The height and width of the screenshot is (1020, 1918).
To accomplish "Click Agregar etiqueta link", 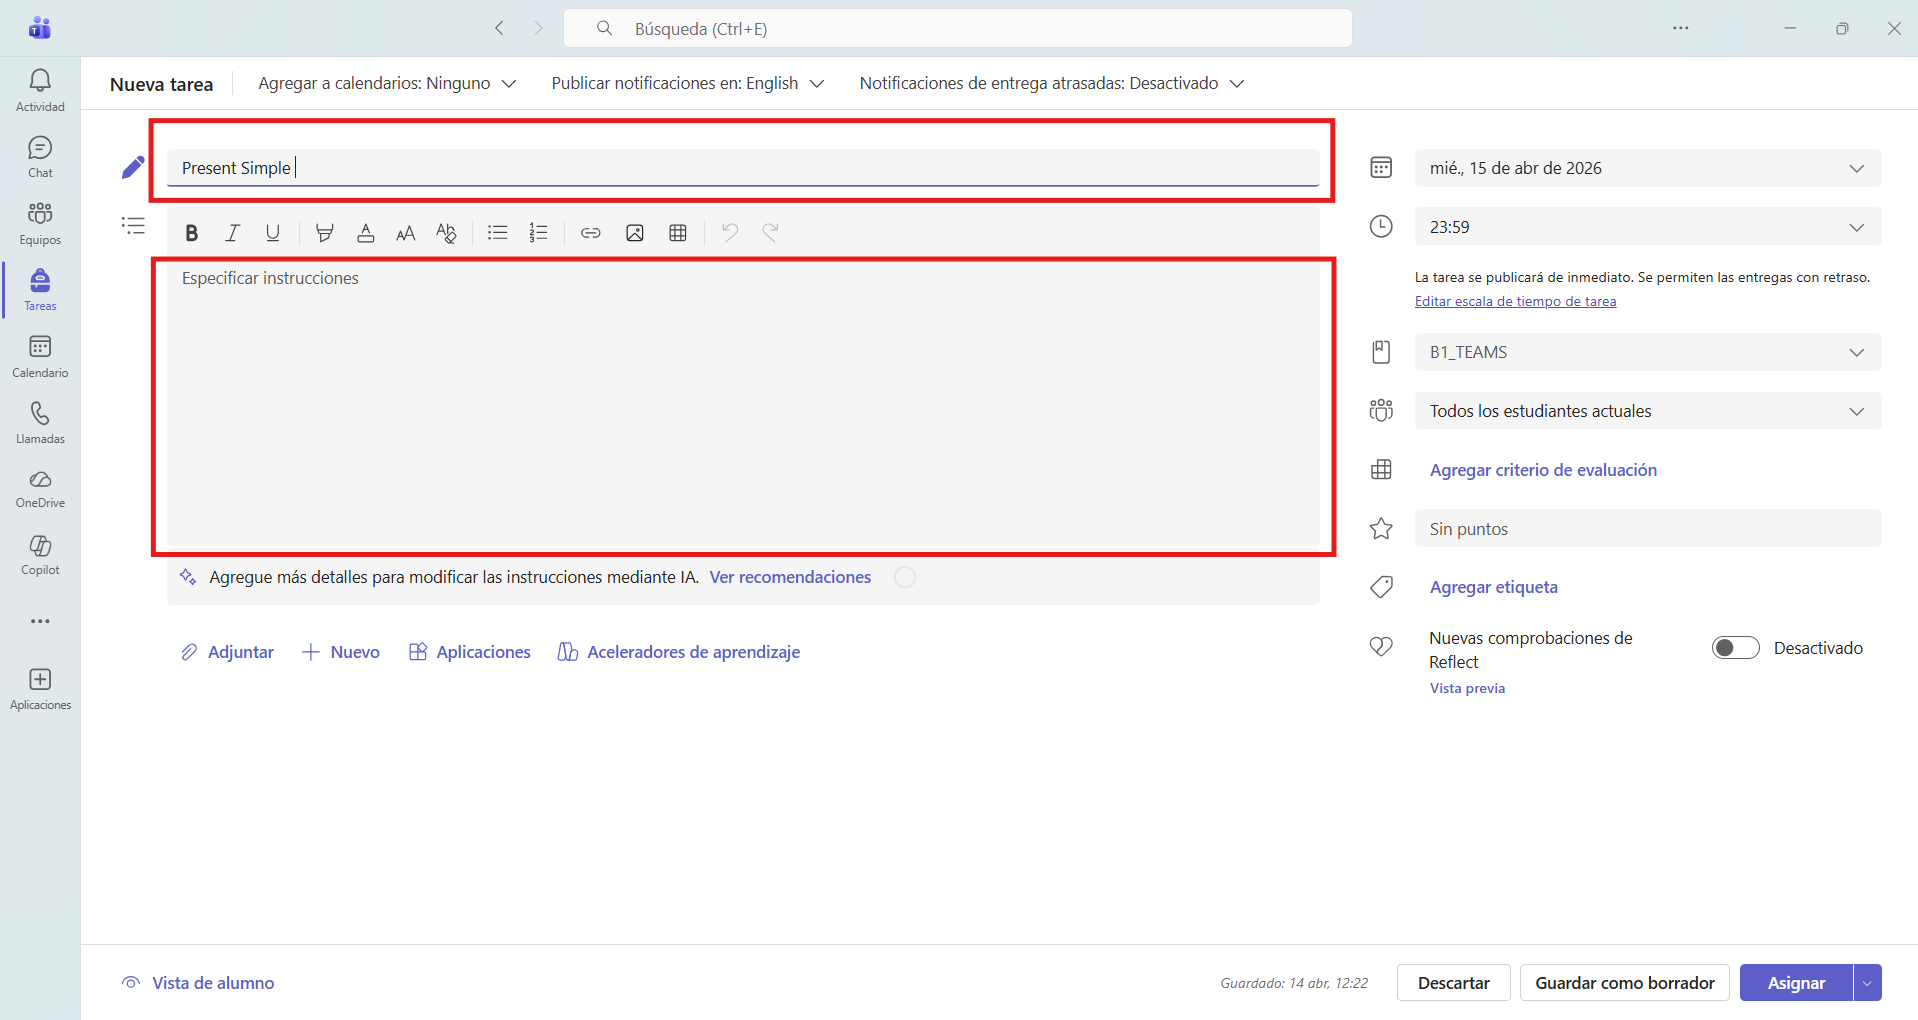I will (1494, 587).
